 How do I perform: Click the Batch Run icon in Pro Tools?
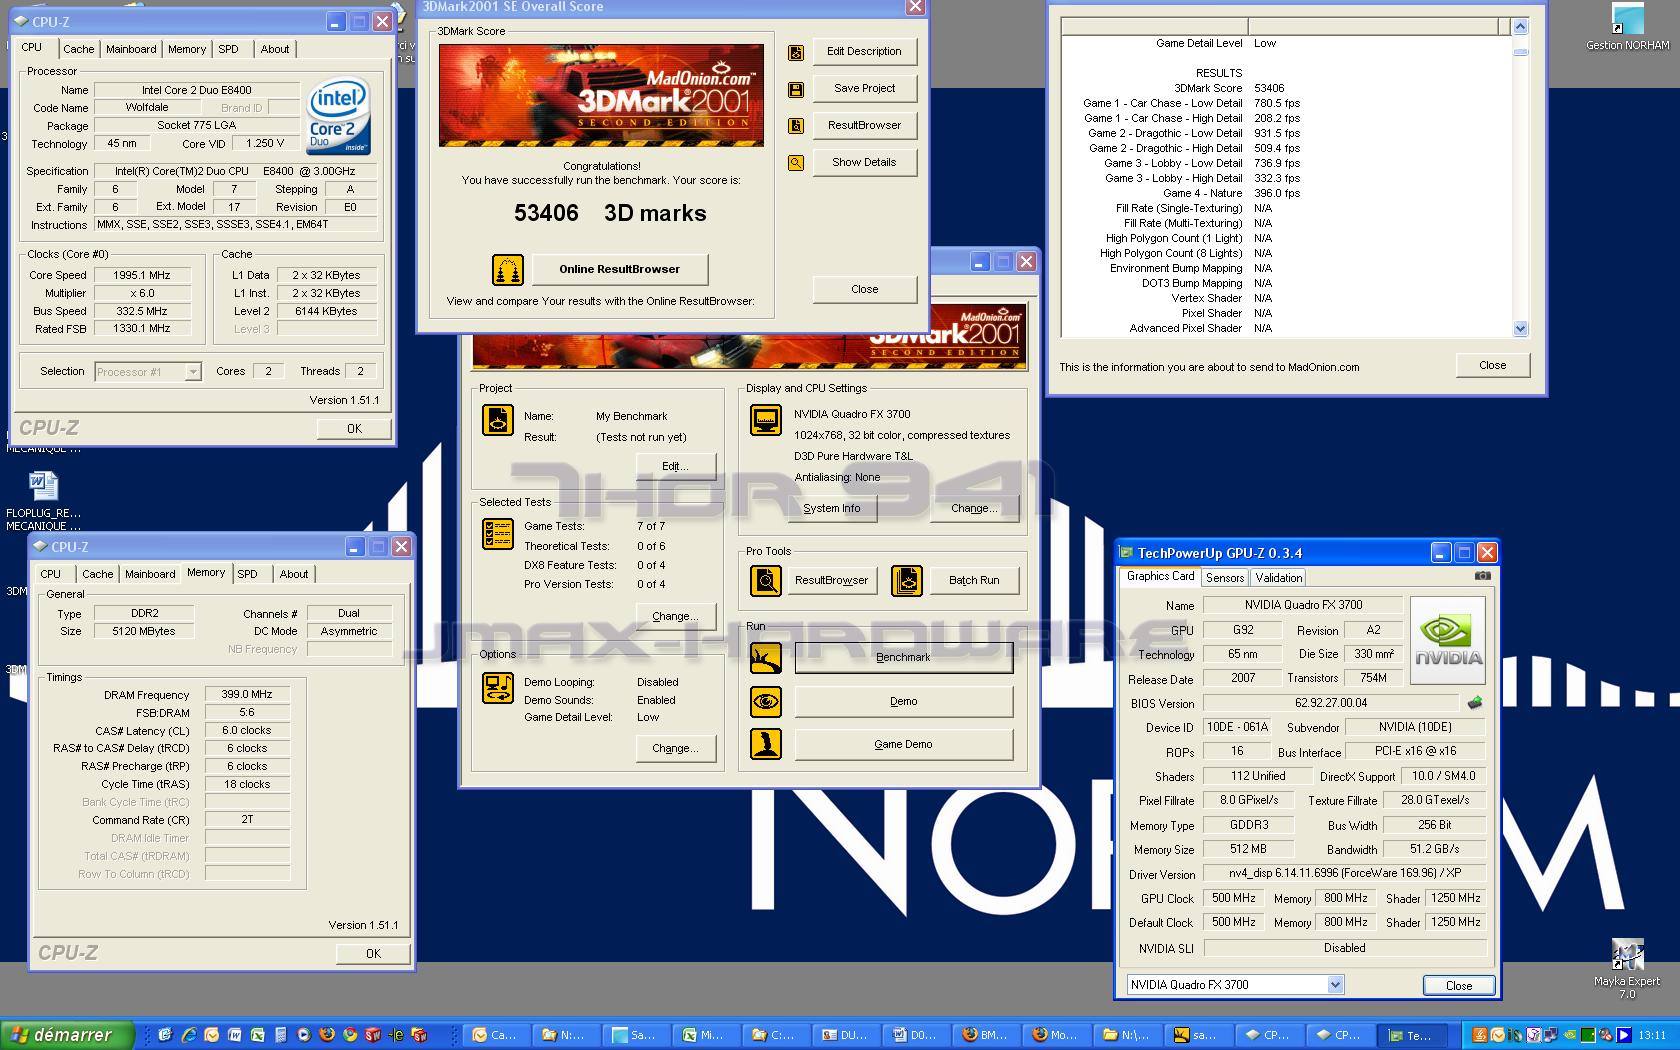pyautogui.click(x=907, y=580)
